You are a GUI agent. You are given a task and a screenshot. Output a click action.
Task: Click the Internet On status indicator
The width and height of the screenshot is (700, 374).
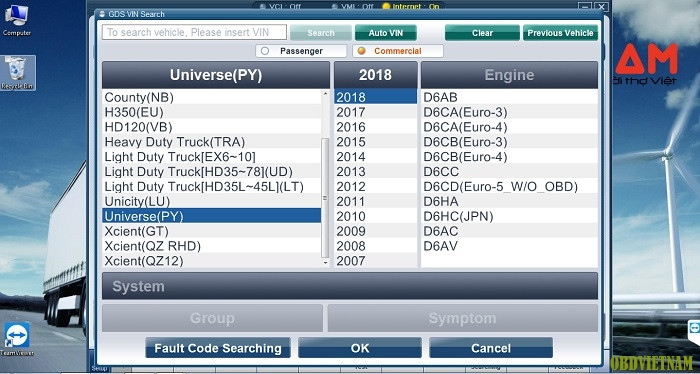pyautogui.click(x=411, y=6)
